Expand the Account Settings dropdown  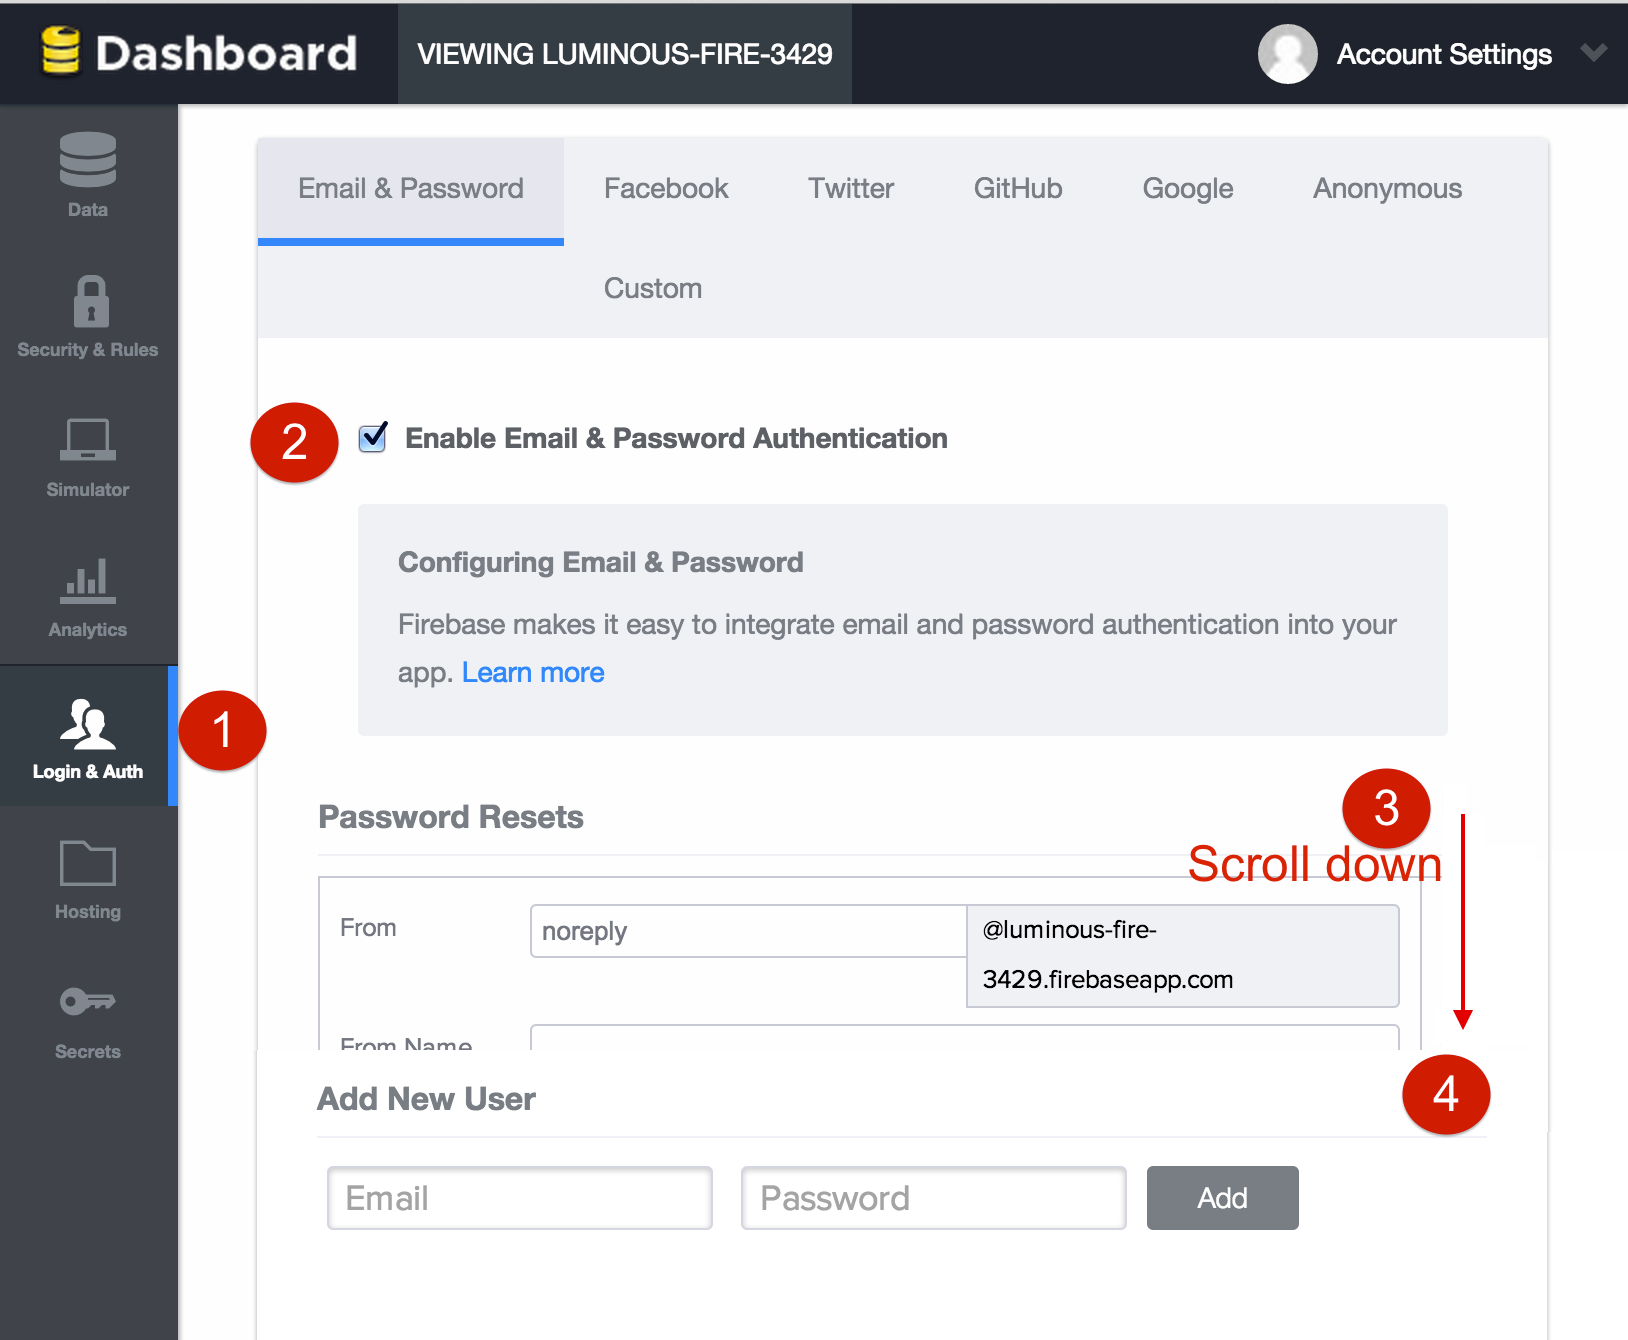point(1593,53)
